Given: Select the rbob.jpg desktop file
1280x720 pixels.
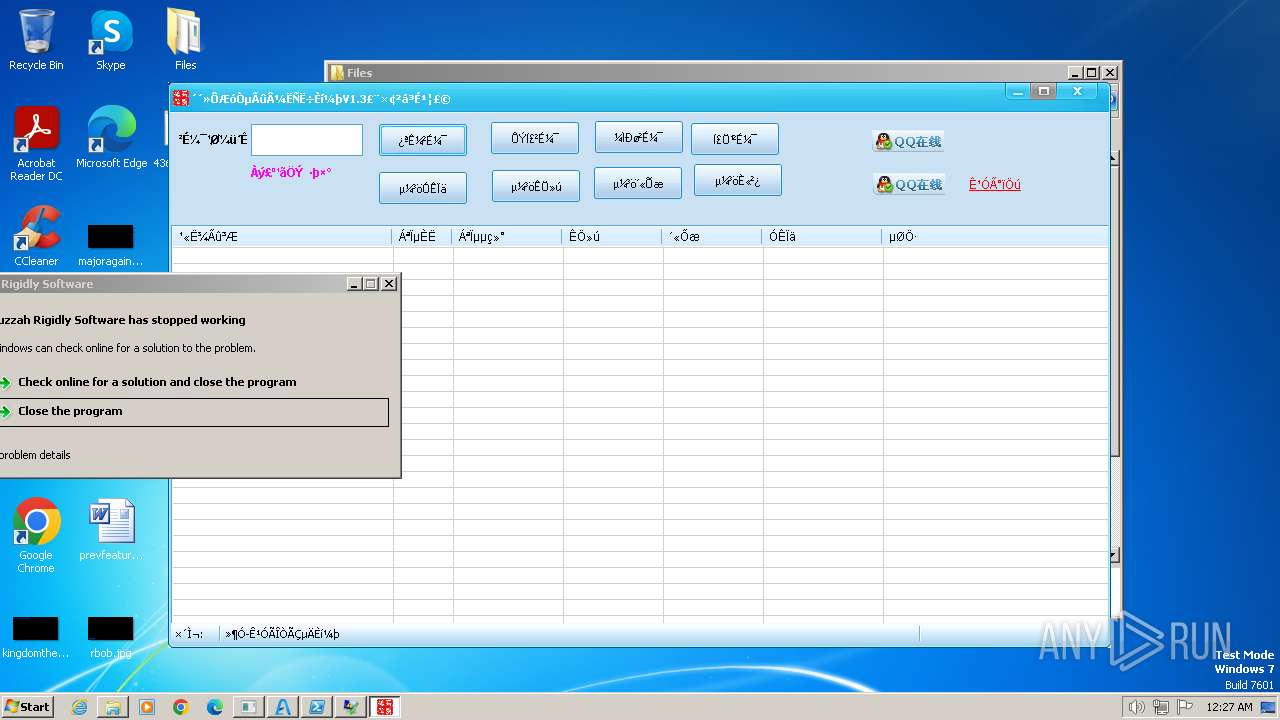Looking at the screenshot, I should pos(111,638).
